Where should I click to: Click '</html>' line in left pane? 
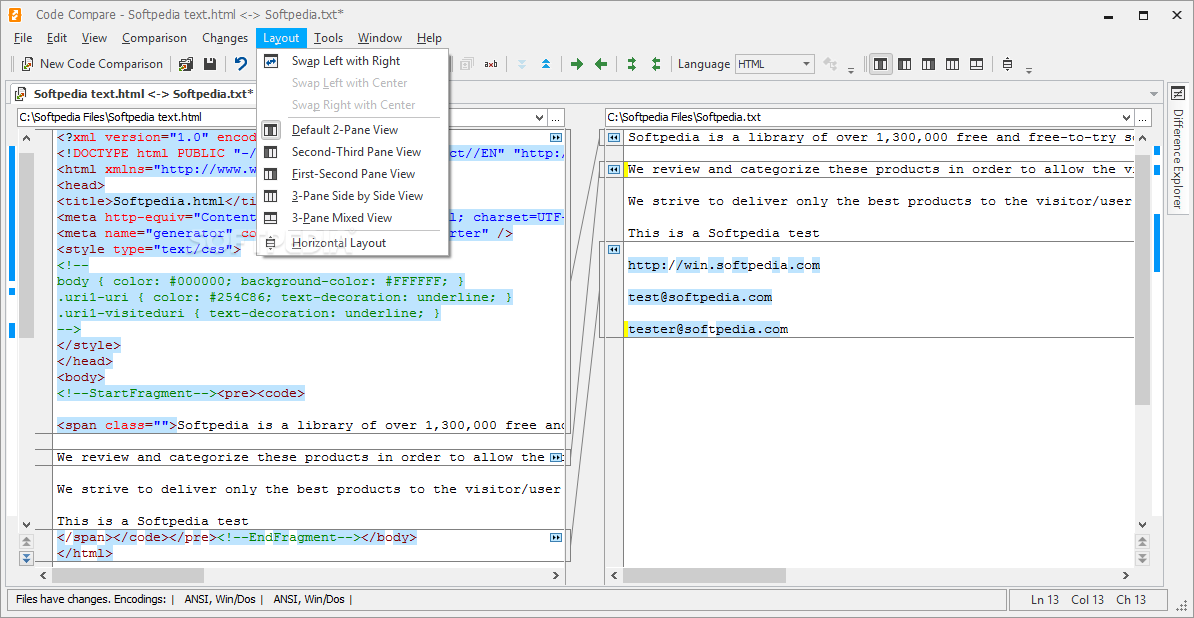pos(85,553)
